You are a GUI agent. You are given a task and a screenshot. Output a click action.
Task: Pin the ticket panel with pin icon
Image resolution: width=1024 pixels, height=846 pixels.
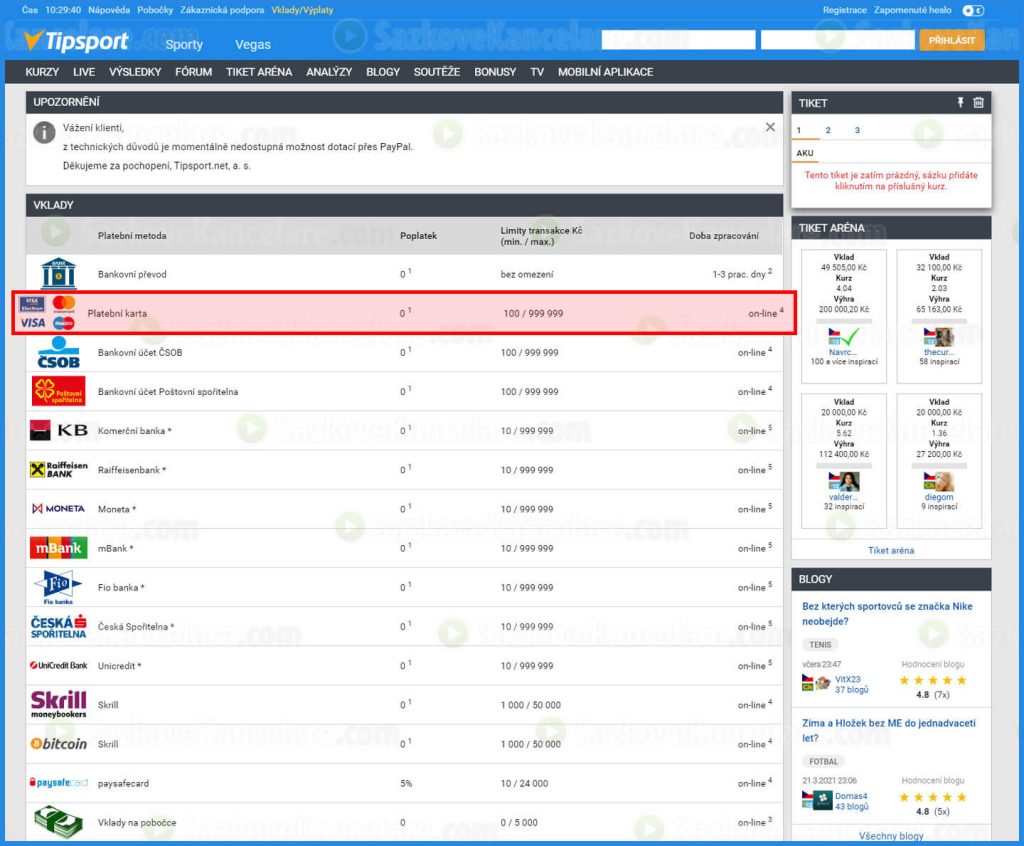[x=960, y=103]
